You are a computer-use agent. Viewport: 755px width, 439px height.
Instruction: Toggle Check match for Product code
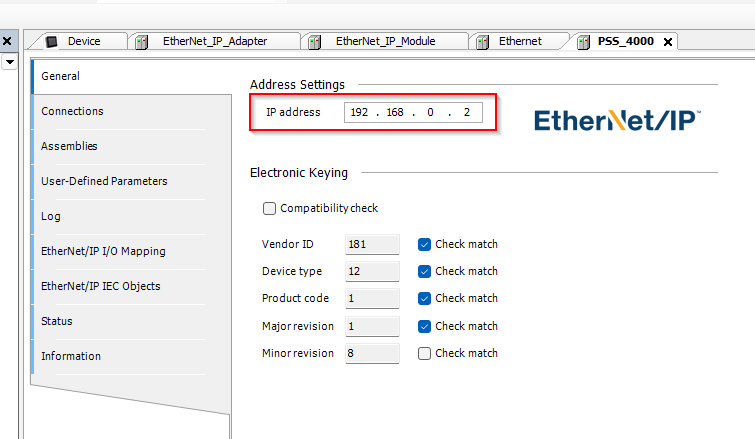pos(424,298)
